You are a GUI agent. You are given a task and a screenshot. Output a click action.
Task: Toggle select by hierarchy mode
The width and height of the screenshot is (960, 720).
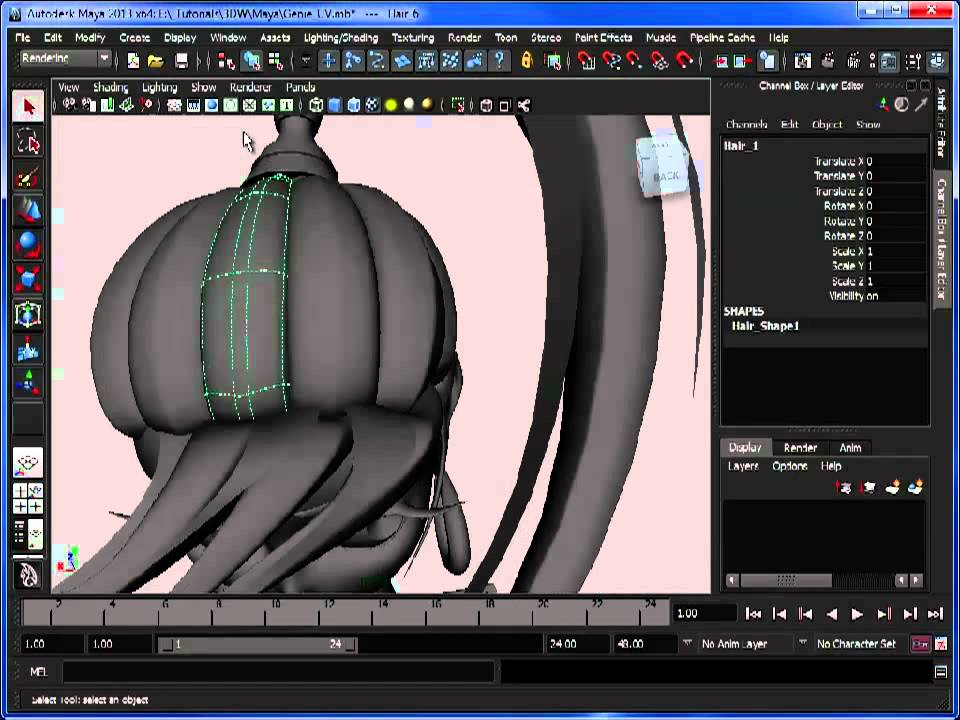pos(226,61)
